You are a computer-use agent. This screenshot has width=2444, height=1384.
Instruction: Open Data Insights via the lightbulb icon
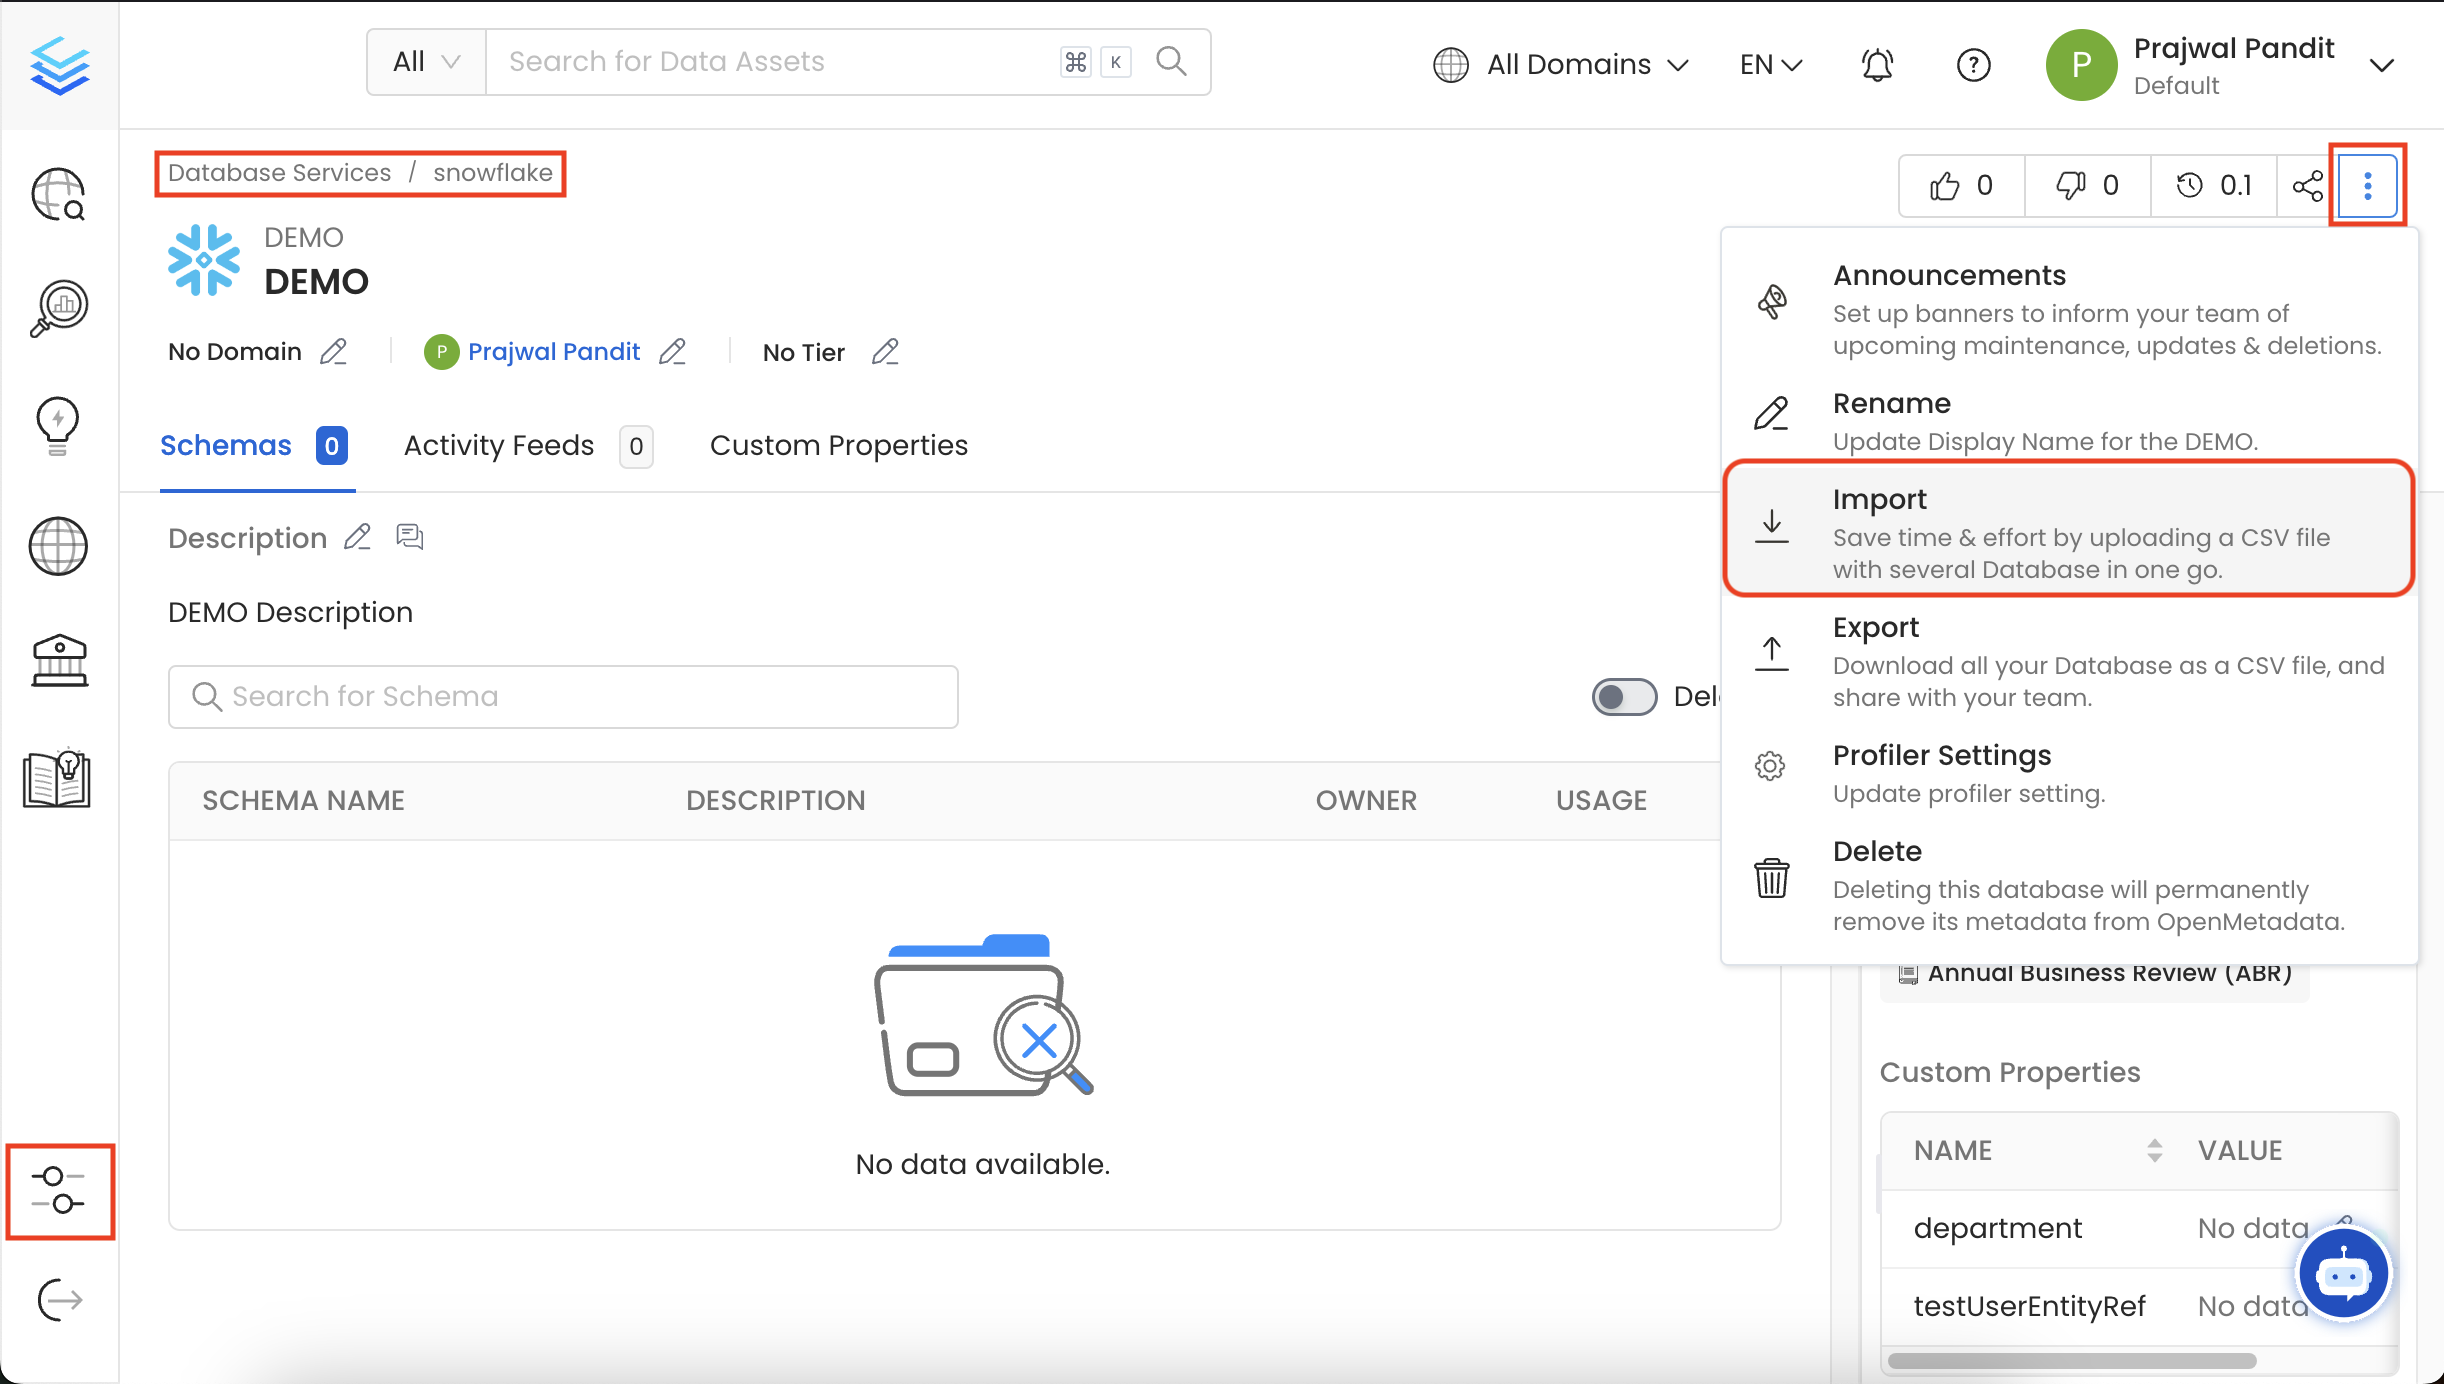(57, 425)
